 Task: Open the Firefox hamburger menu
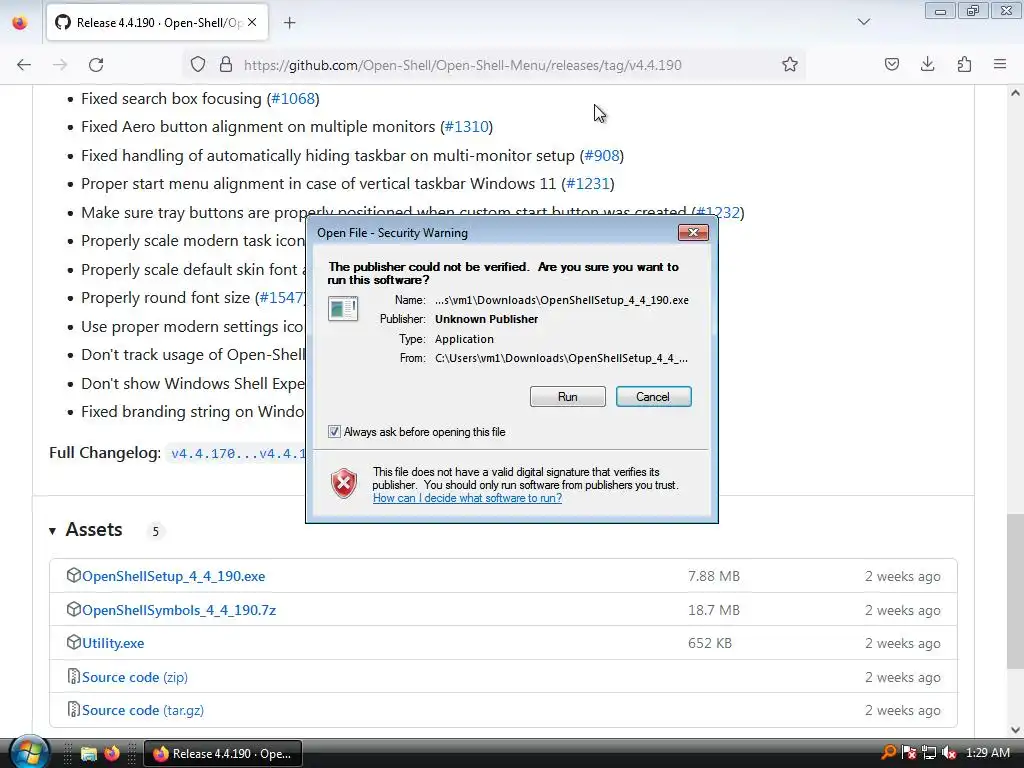coord(1000,65)
